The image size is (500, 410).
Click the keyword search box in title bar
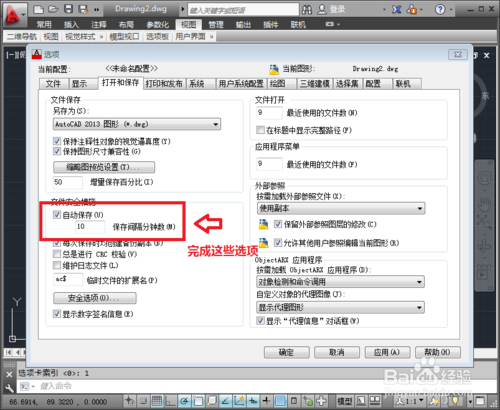pos(243,10)
